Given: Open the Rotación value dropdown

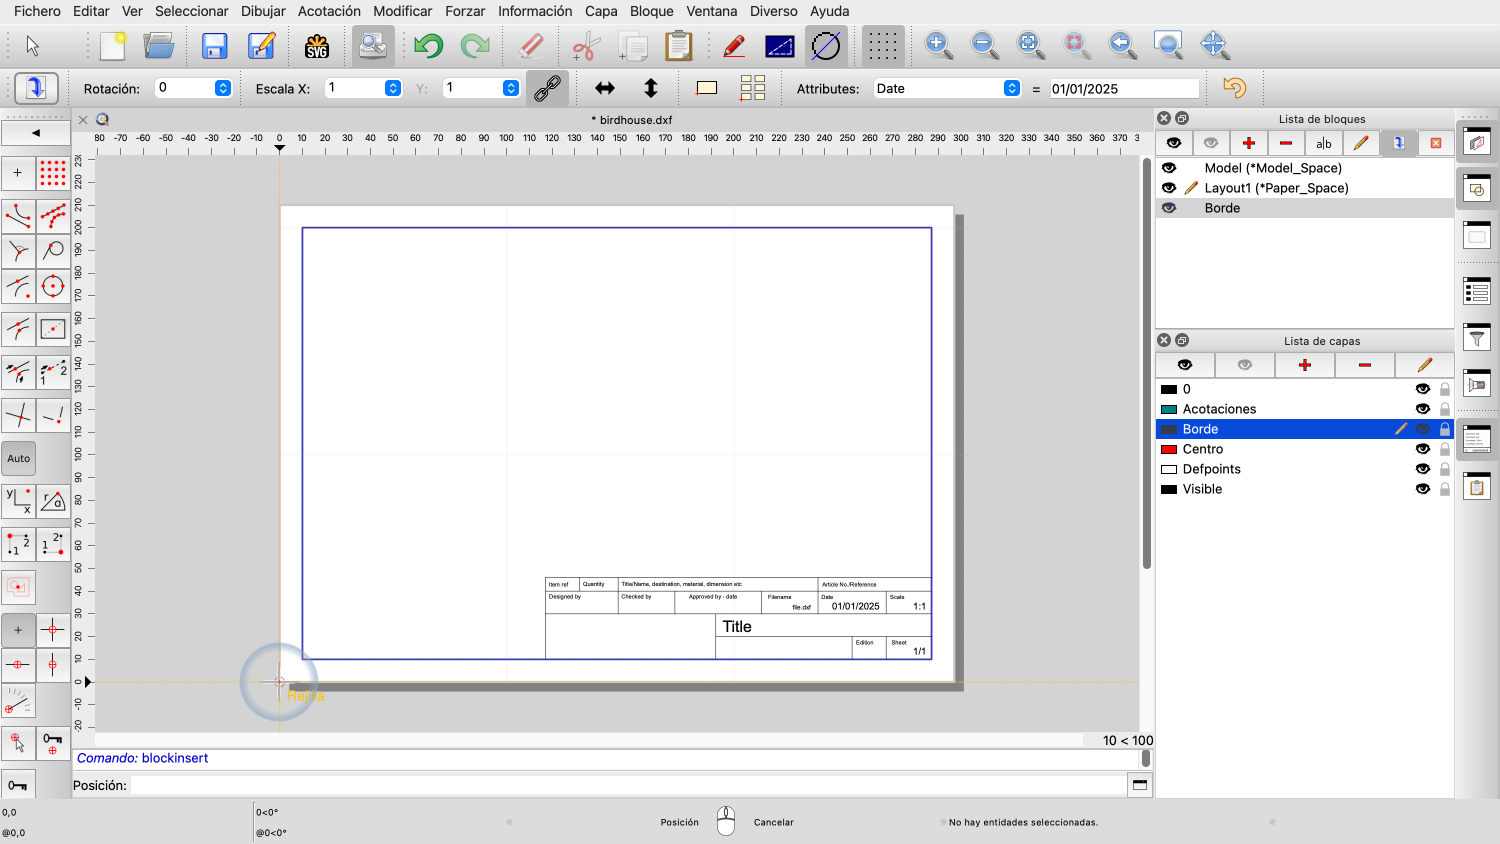Looking at the screenshot, I should coord(223,88).
